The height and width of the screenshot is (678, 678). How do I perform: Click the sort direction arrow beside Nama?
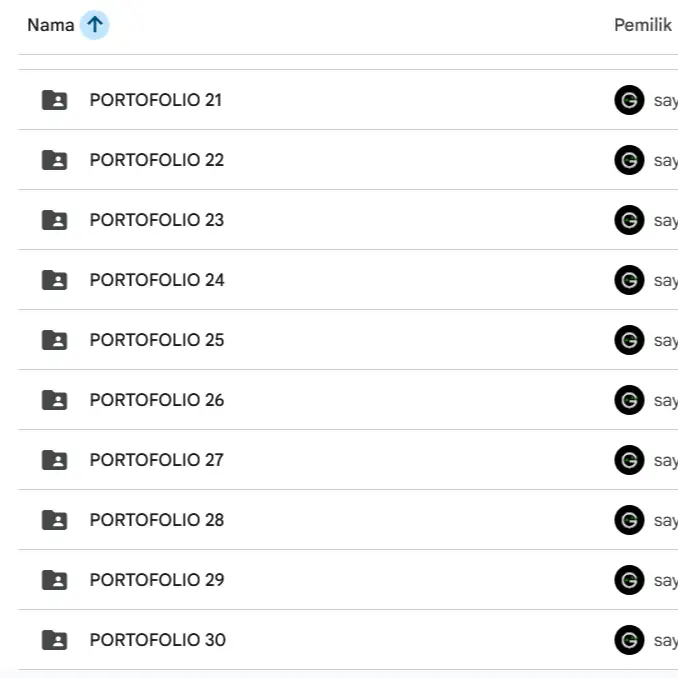point(94,25)
